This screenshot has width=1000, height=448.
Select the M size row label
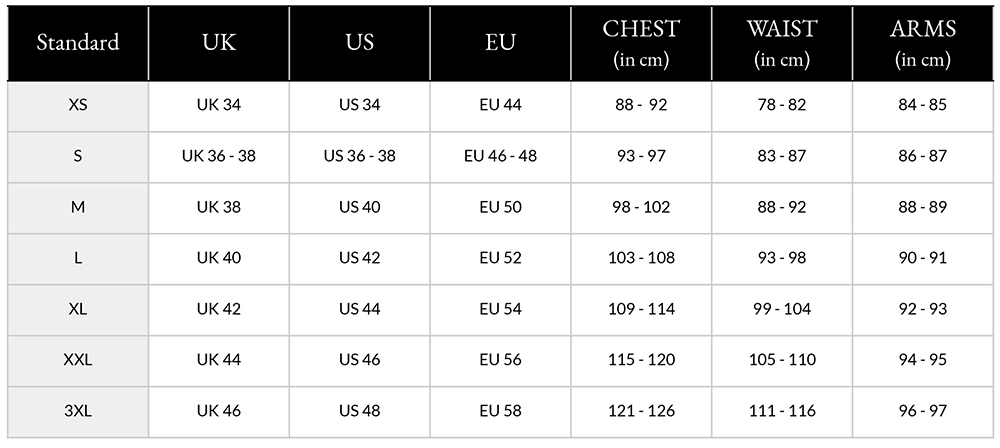(x=78, y=207)
